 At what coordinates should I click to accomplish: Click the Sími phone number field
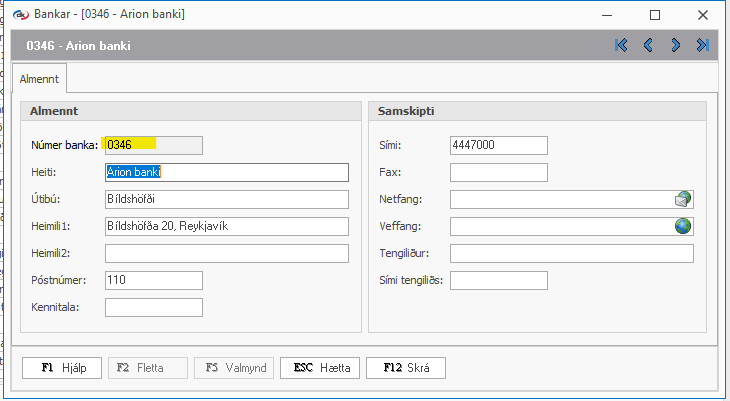498,145
